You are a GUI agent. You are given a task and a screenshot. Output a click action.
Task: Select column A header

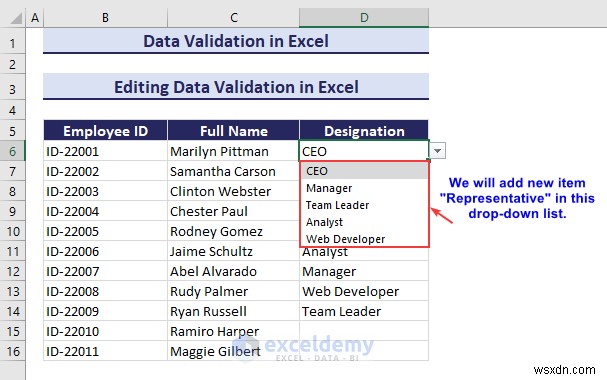pyautogui.click(x=35, y=18)
